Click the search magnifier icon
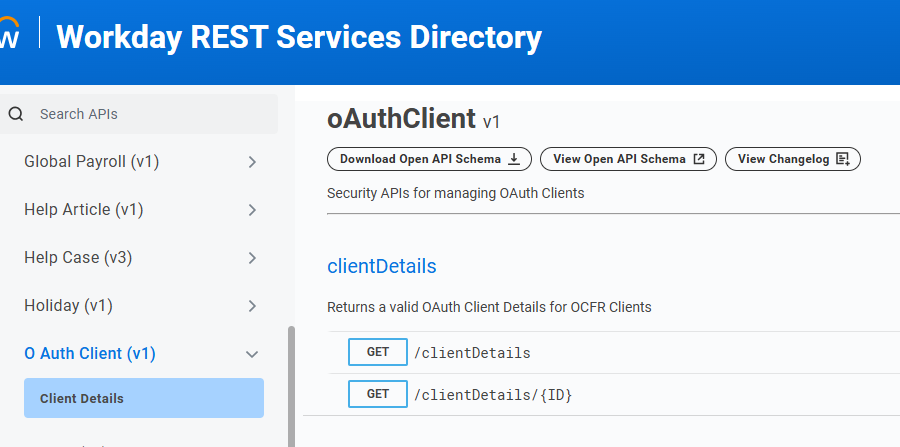The image size is (900, 447). point(15,114)
